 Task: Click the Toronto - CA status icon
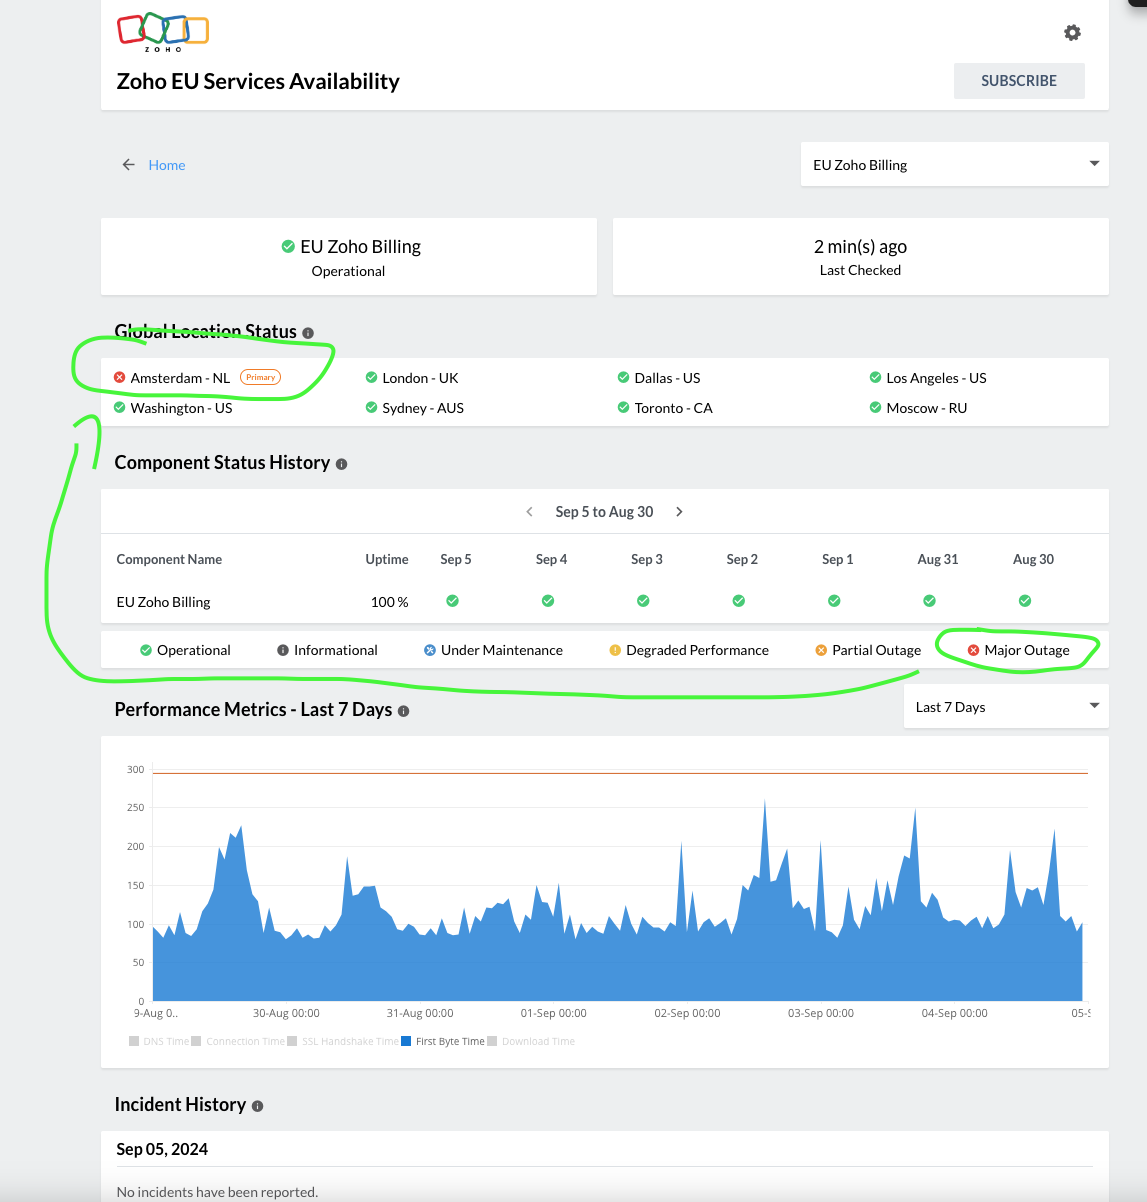[x=624, y=408]
